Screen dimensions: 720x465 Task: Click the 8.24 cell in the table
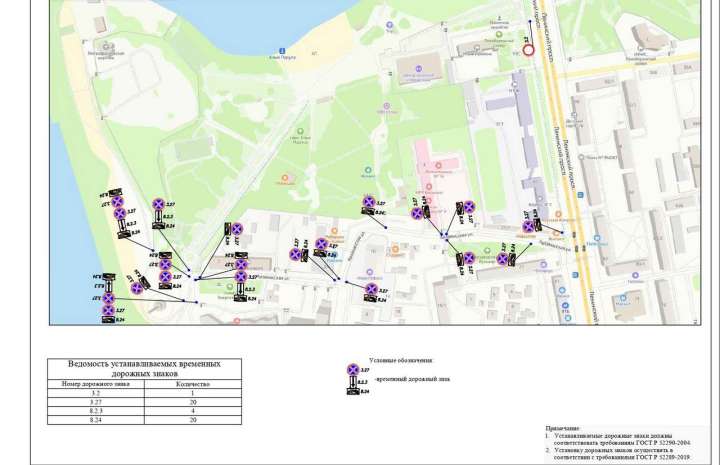96,420
